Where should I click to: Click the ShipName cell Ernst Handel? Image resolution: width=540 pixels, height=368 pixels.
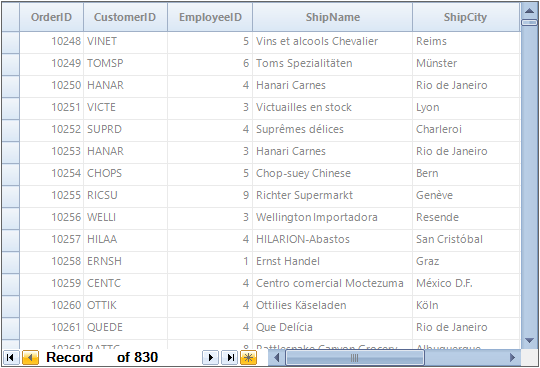point(332,262)
